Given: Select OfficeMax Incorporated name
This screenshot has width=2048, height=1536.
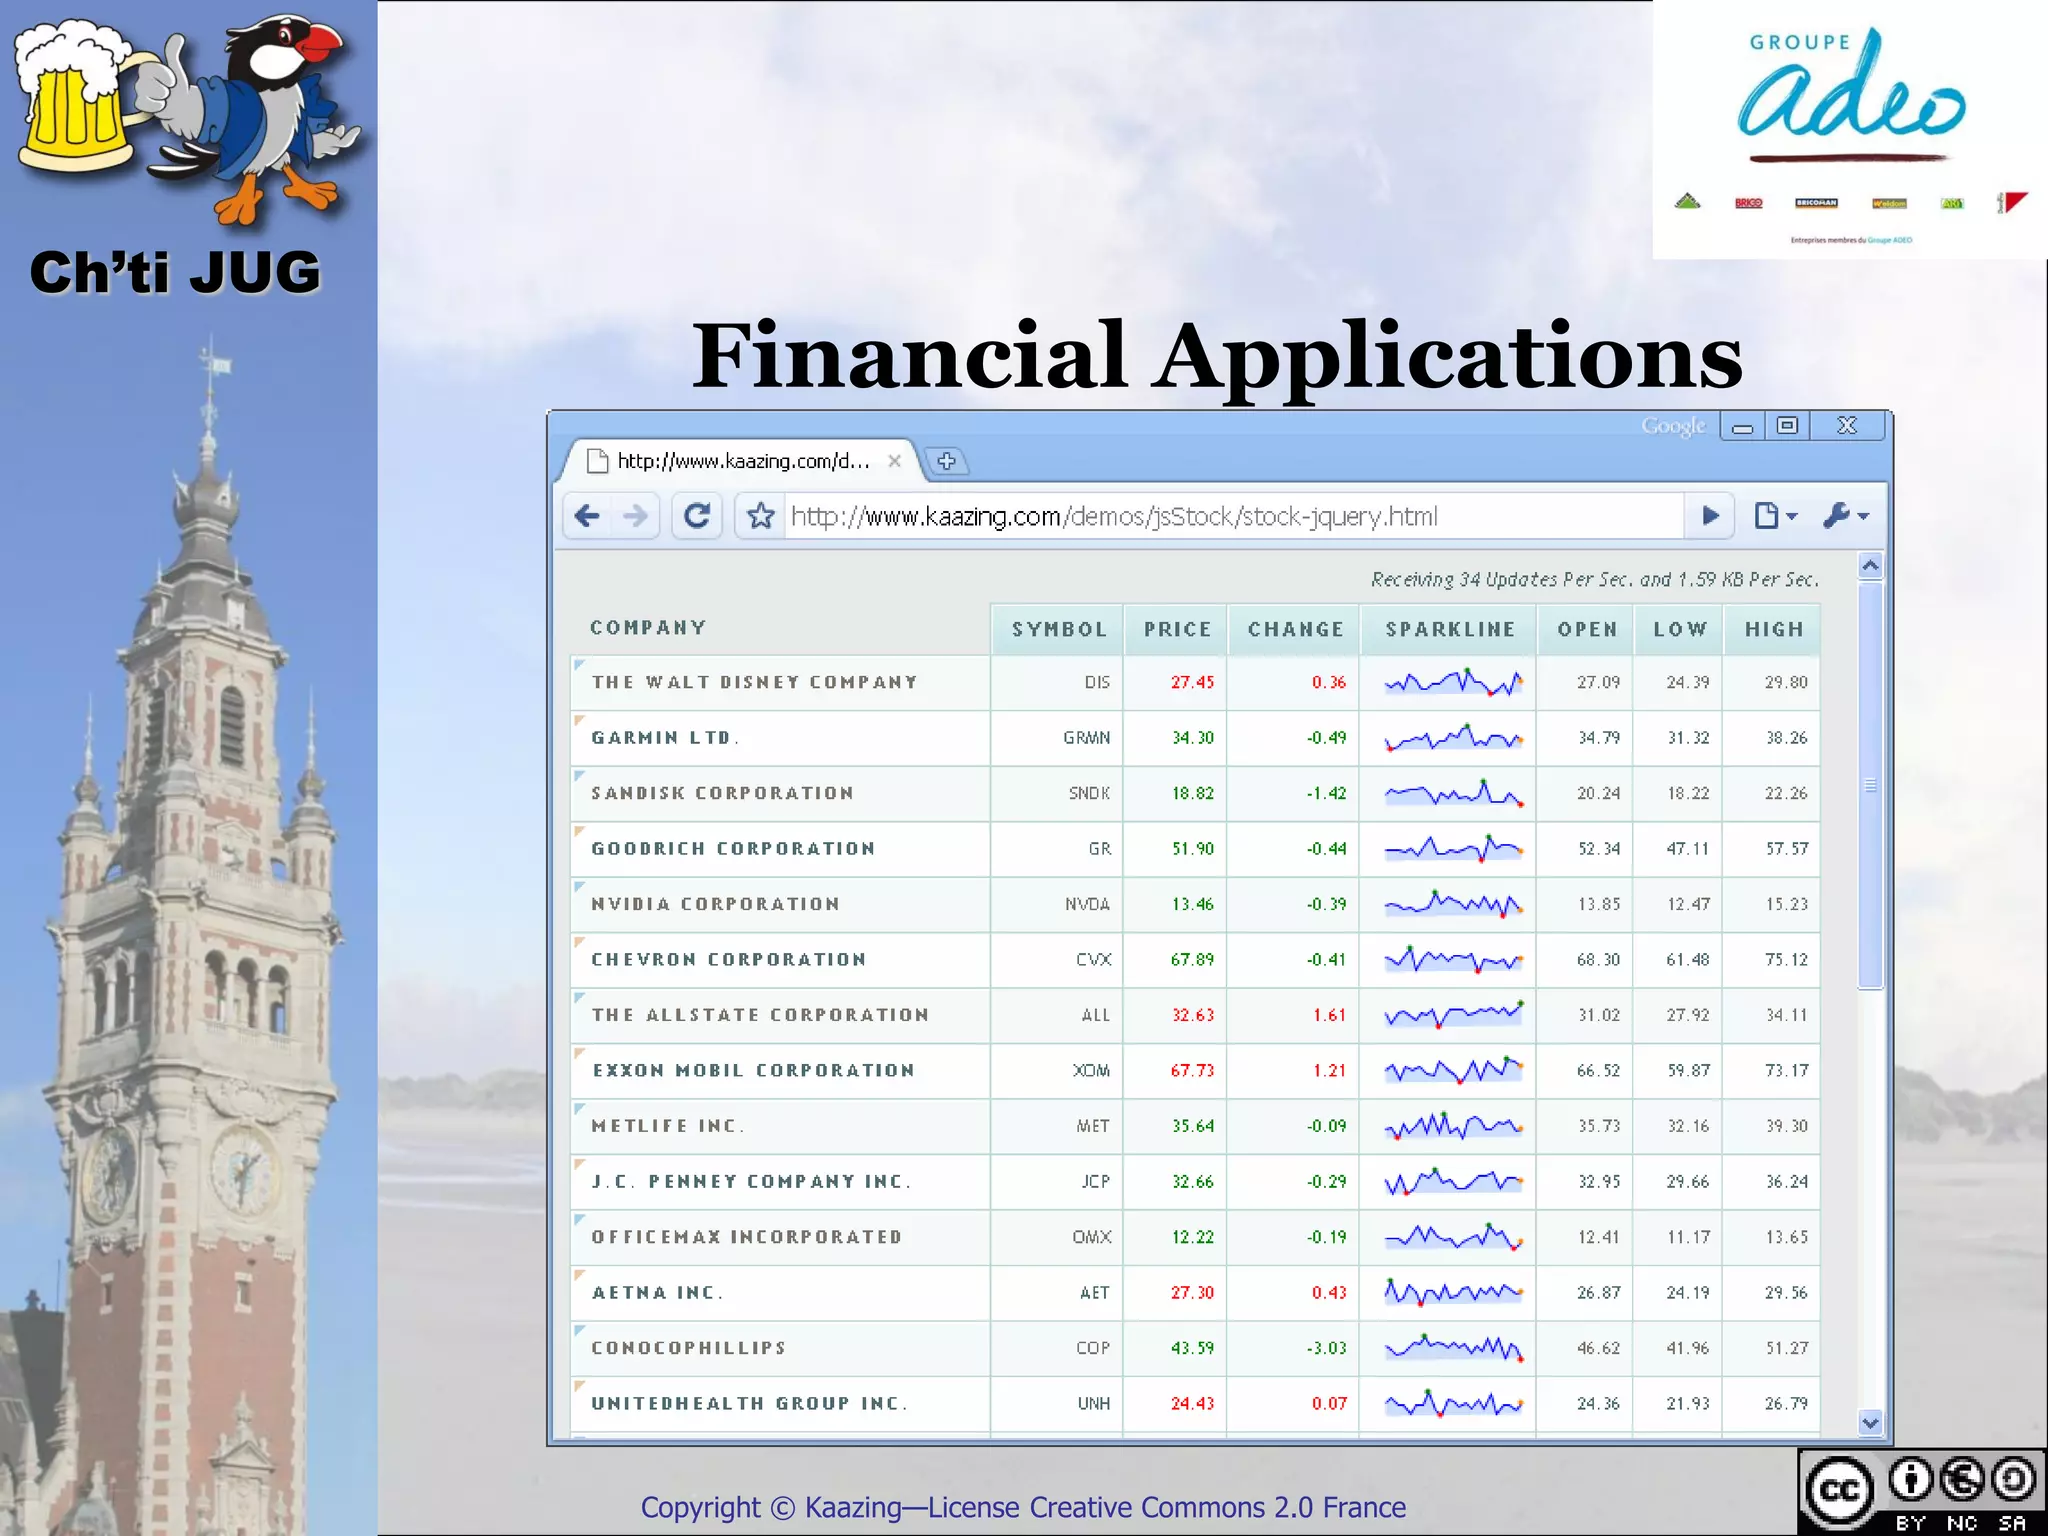Looking at the screenshot, I should pos(746,1237).
